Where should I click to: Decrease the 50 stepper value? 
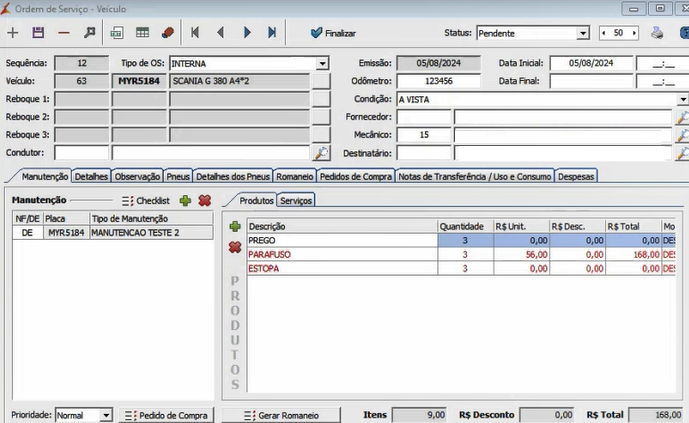604,33
